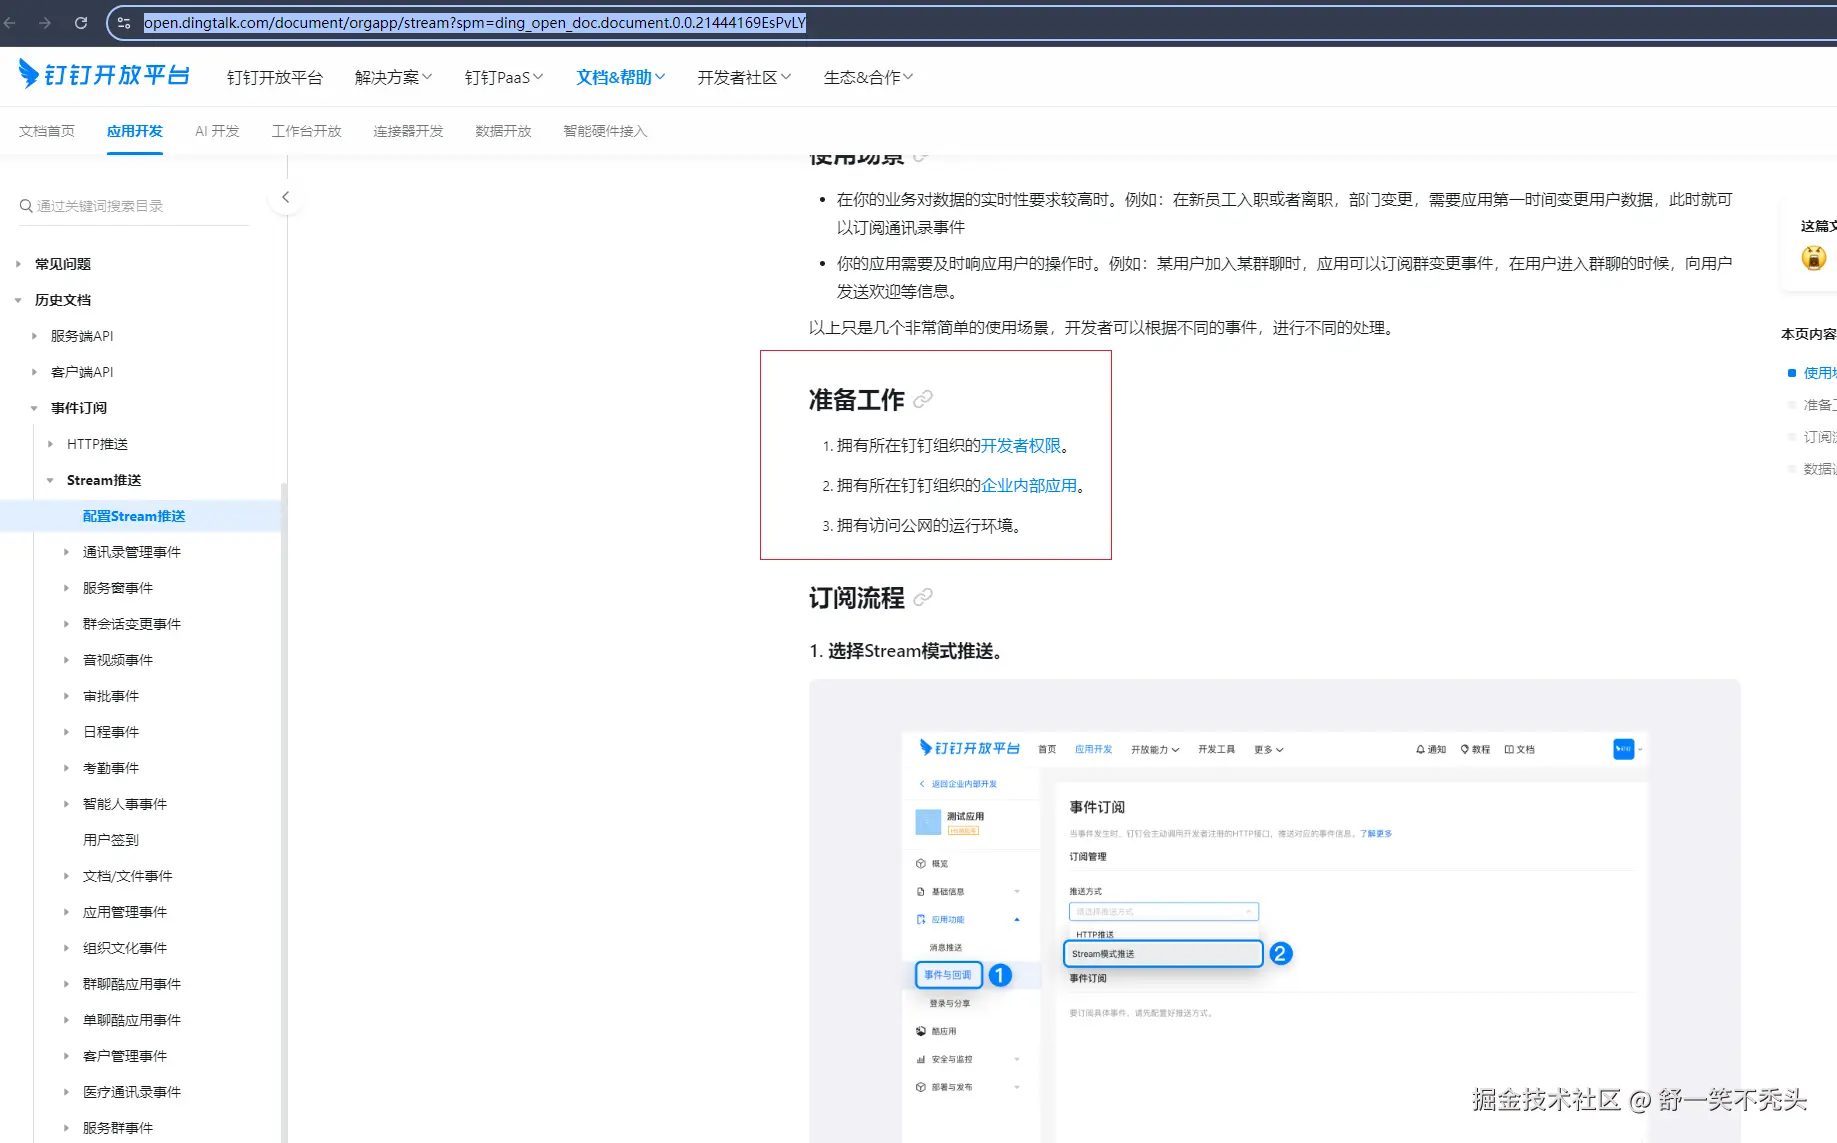1837x1143 pixels.
Task: Open 群会话变更事件 in the sidebar
Action: coord(132,624)
